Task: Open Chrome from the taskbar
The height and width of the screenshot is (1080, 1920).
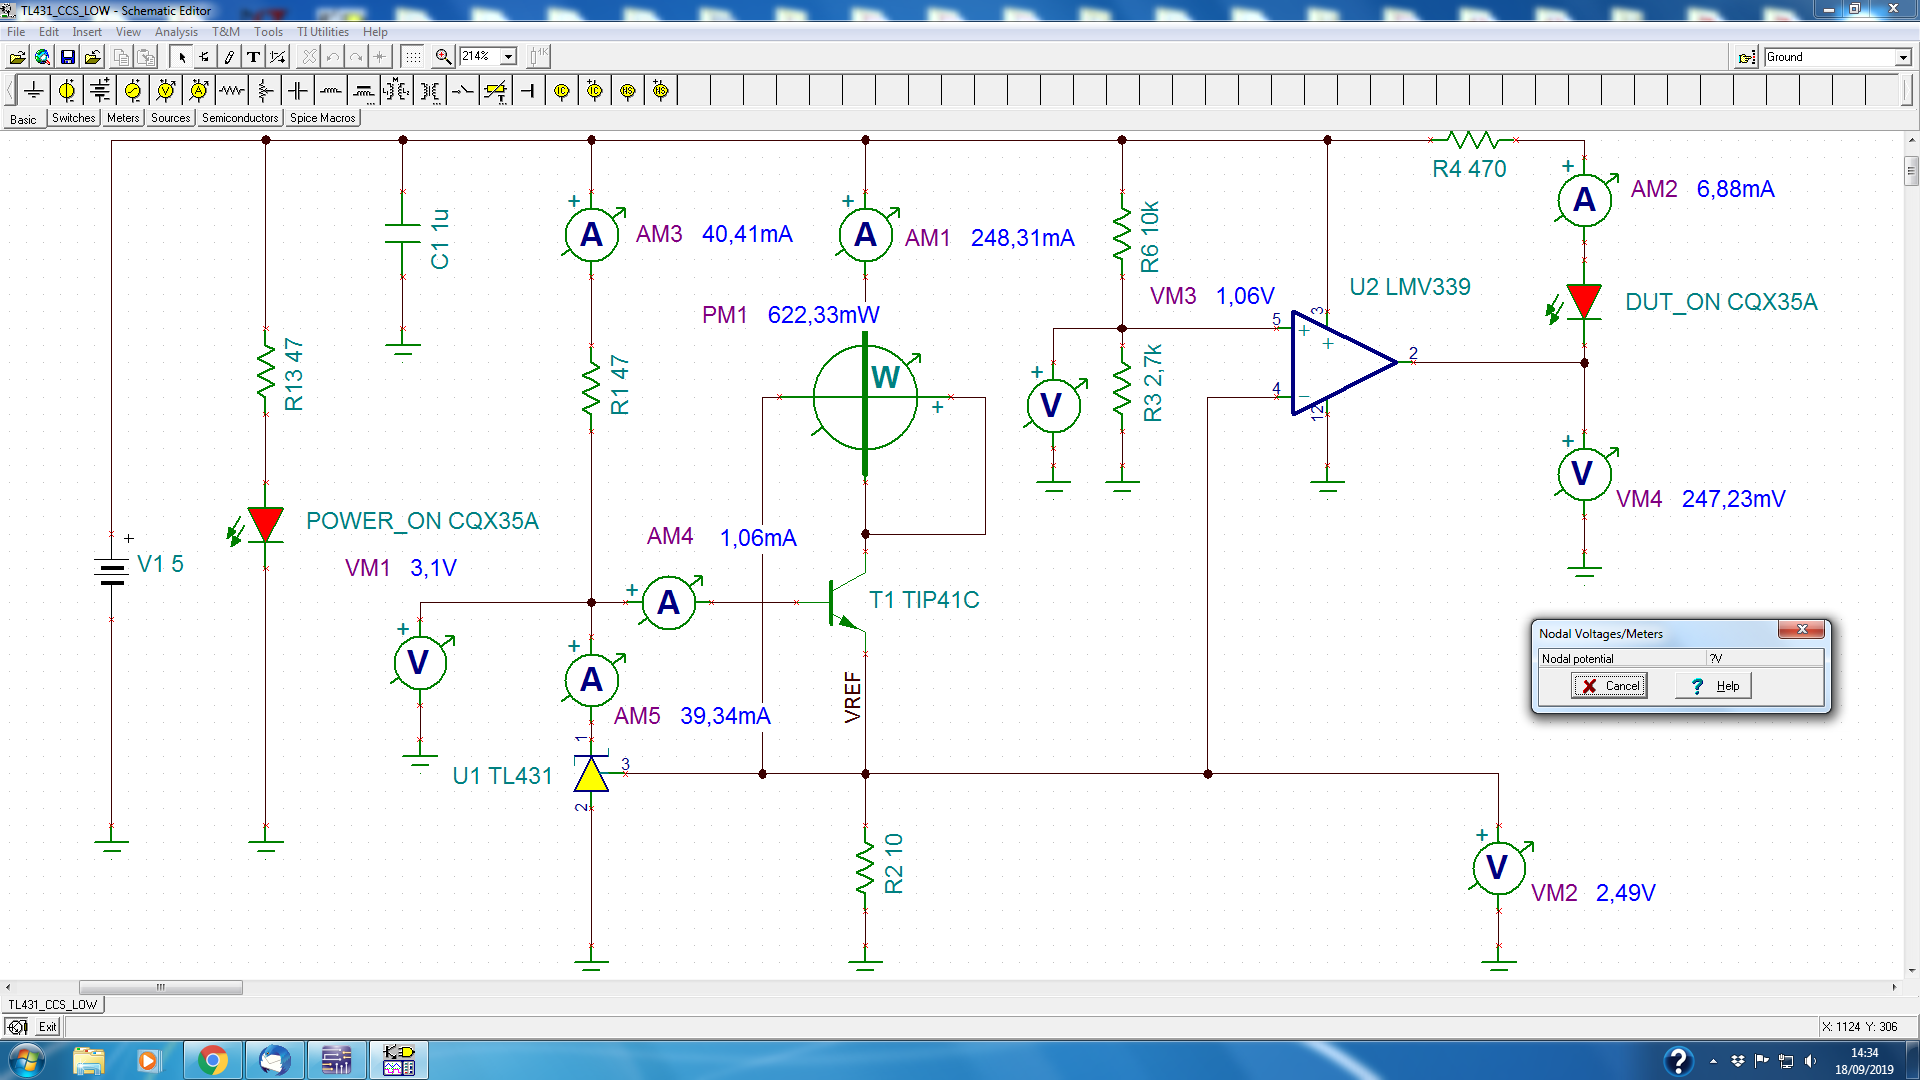Action: point(212,1060)
